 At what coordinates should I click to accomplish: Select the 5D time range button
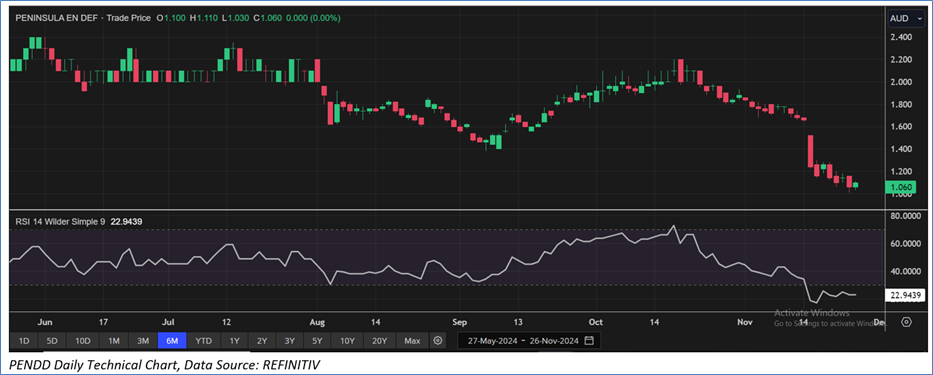click(52, 341)
